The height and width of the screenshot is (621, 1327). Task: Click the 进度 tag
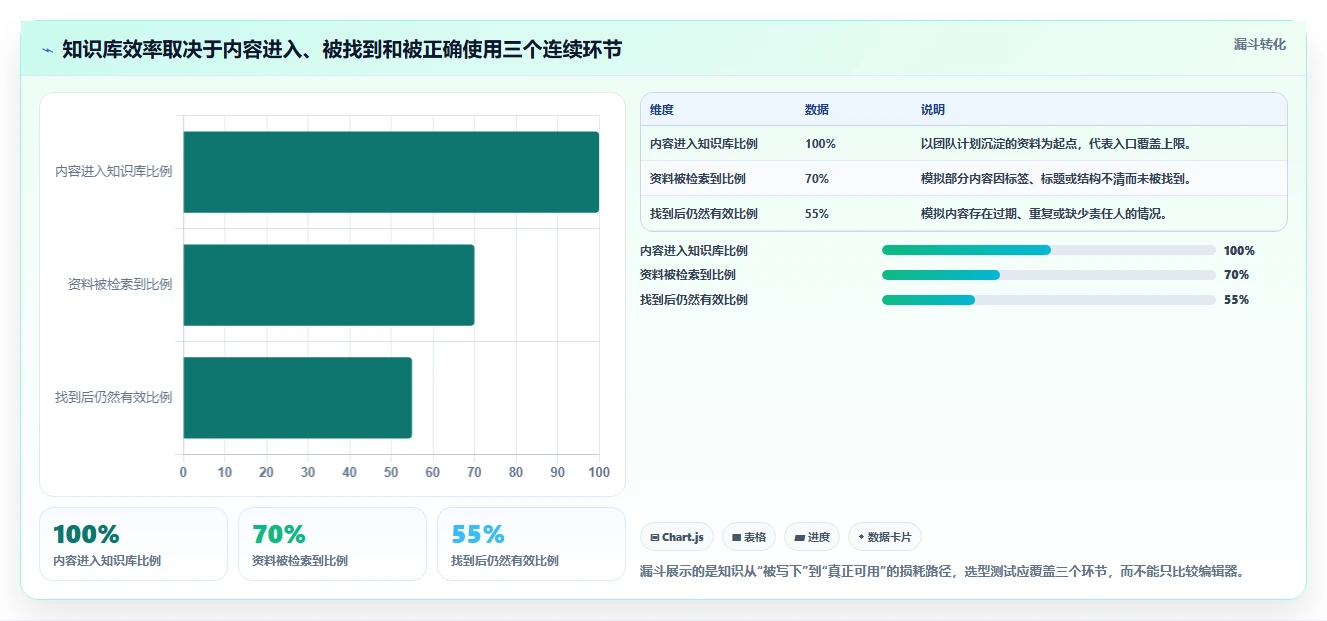coord(812,537)
